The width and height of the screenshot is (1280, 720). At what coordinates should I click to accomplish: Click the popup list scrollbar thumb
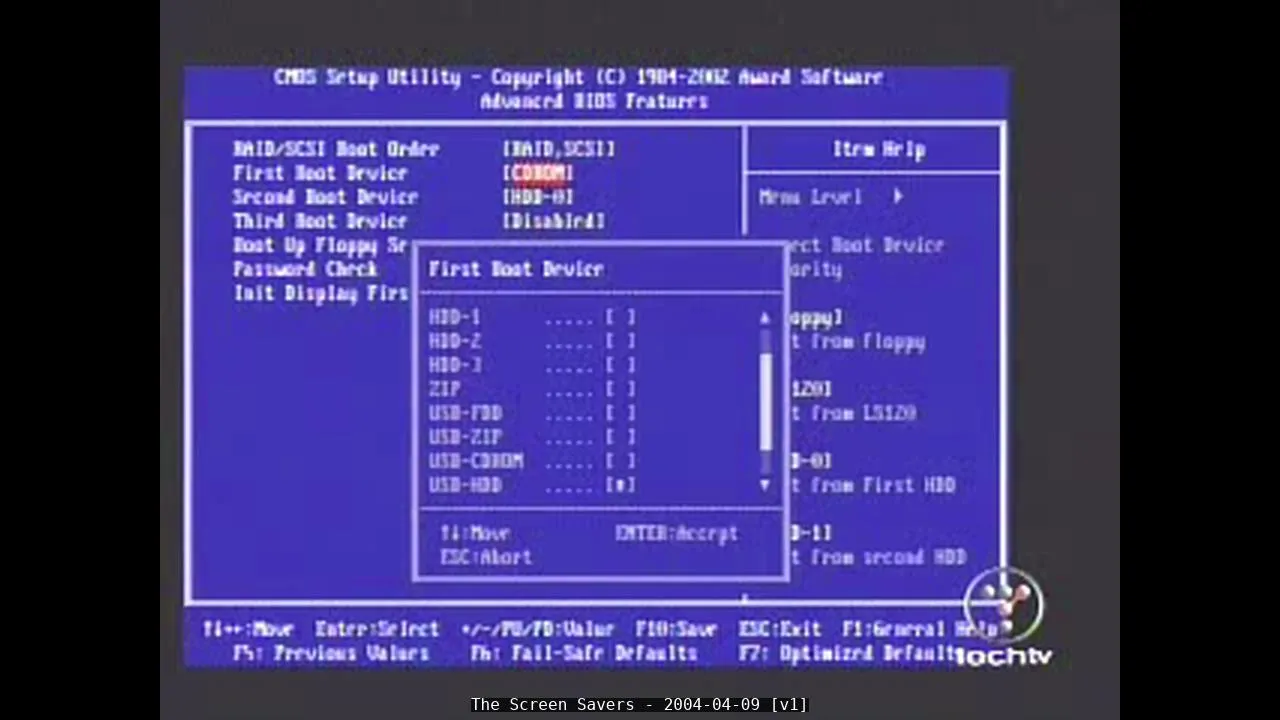pos(766,403)
